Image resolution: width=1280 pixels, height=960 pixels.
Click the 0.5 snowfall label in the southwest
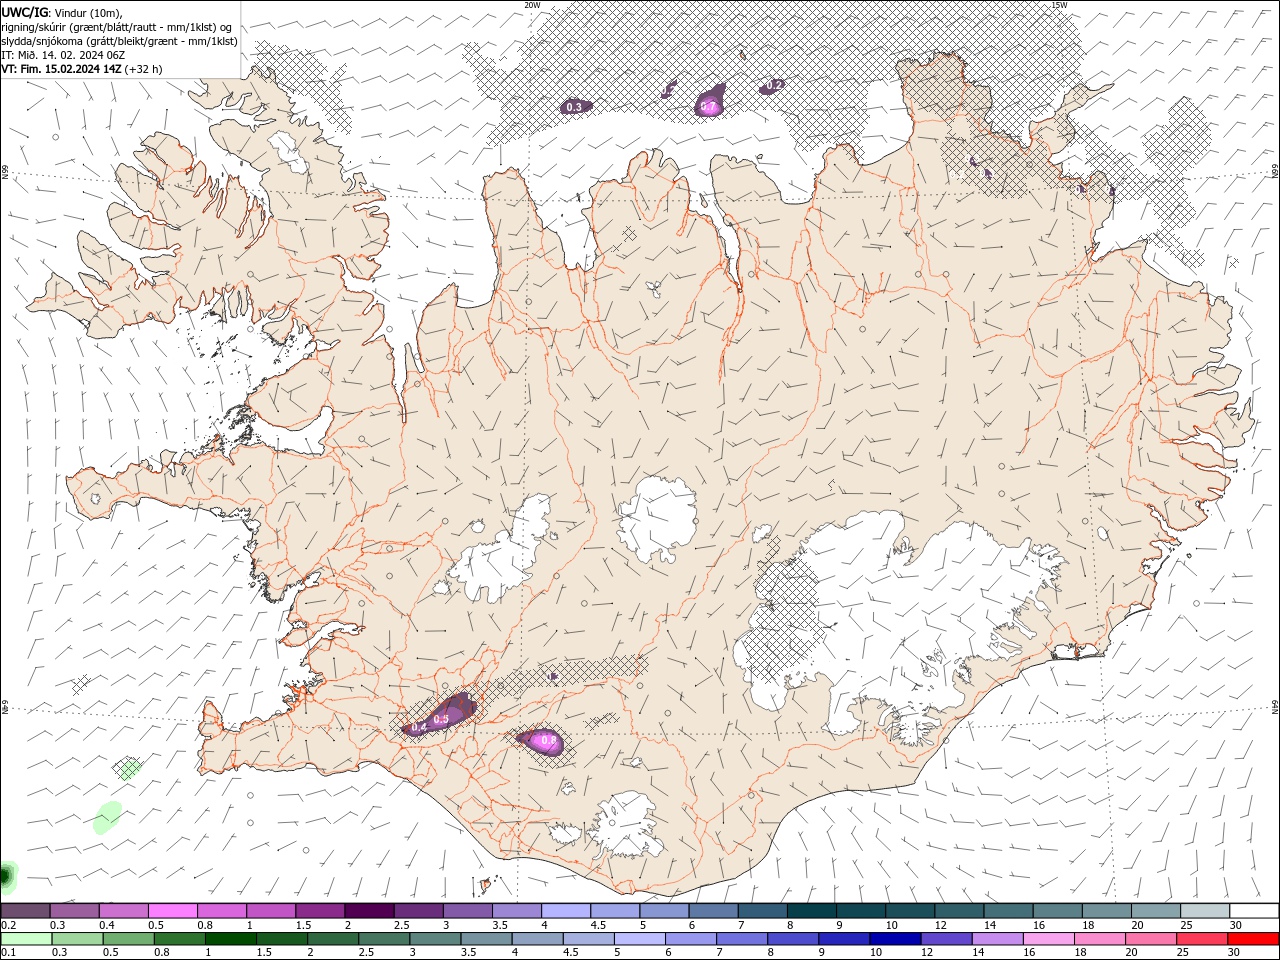point(441,719)
